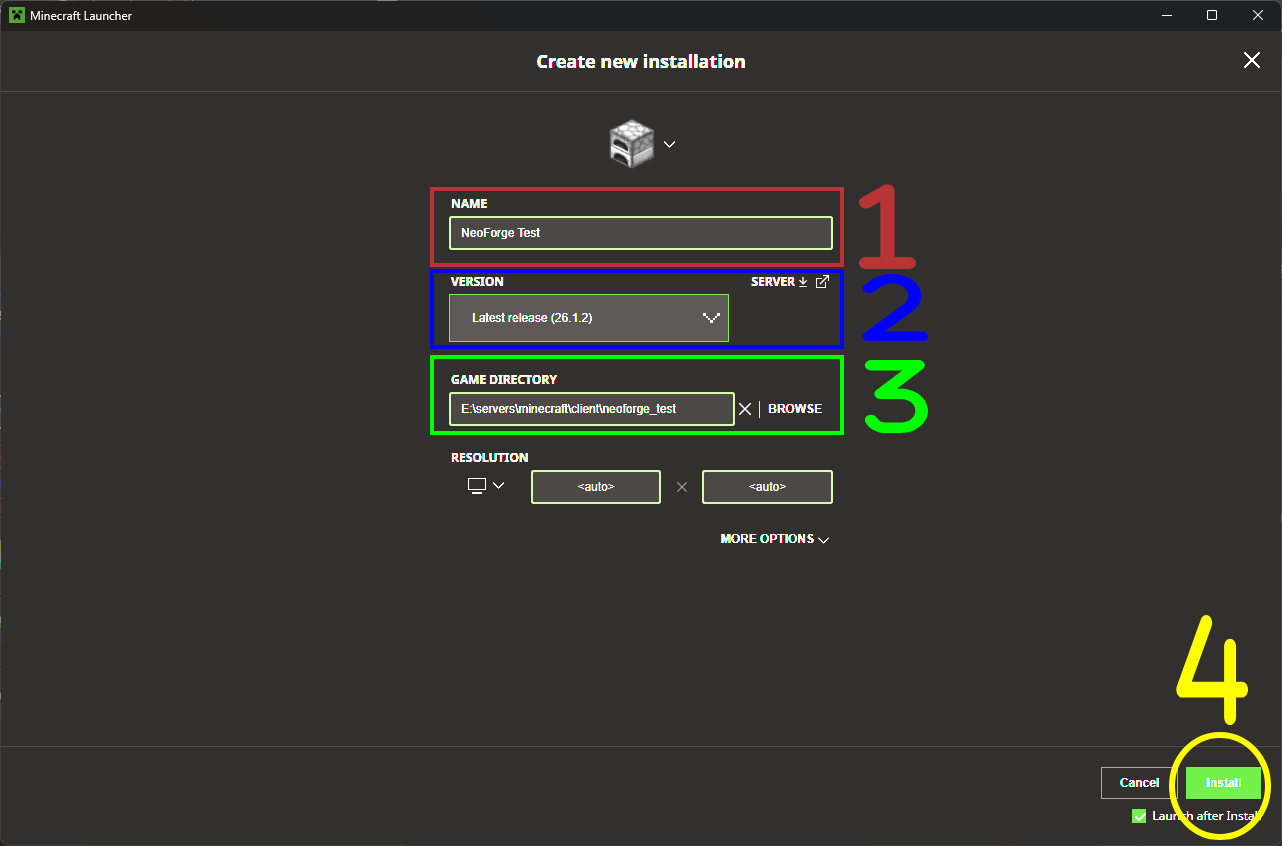Close the Create new installation dialog

point(1252,61)
